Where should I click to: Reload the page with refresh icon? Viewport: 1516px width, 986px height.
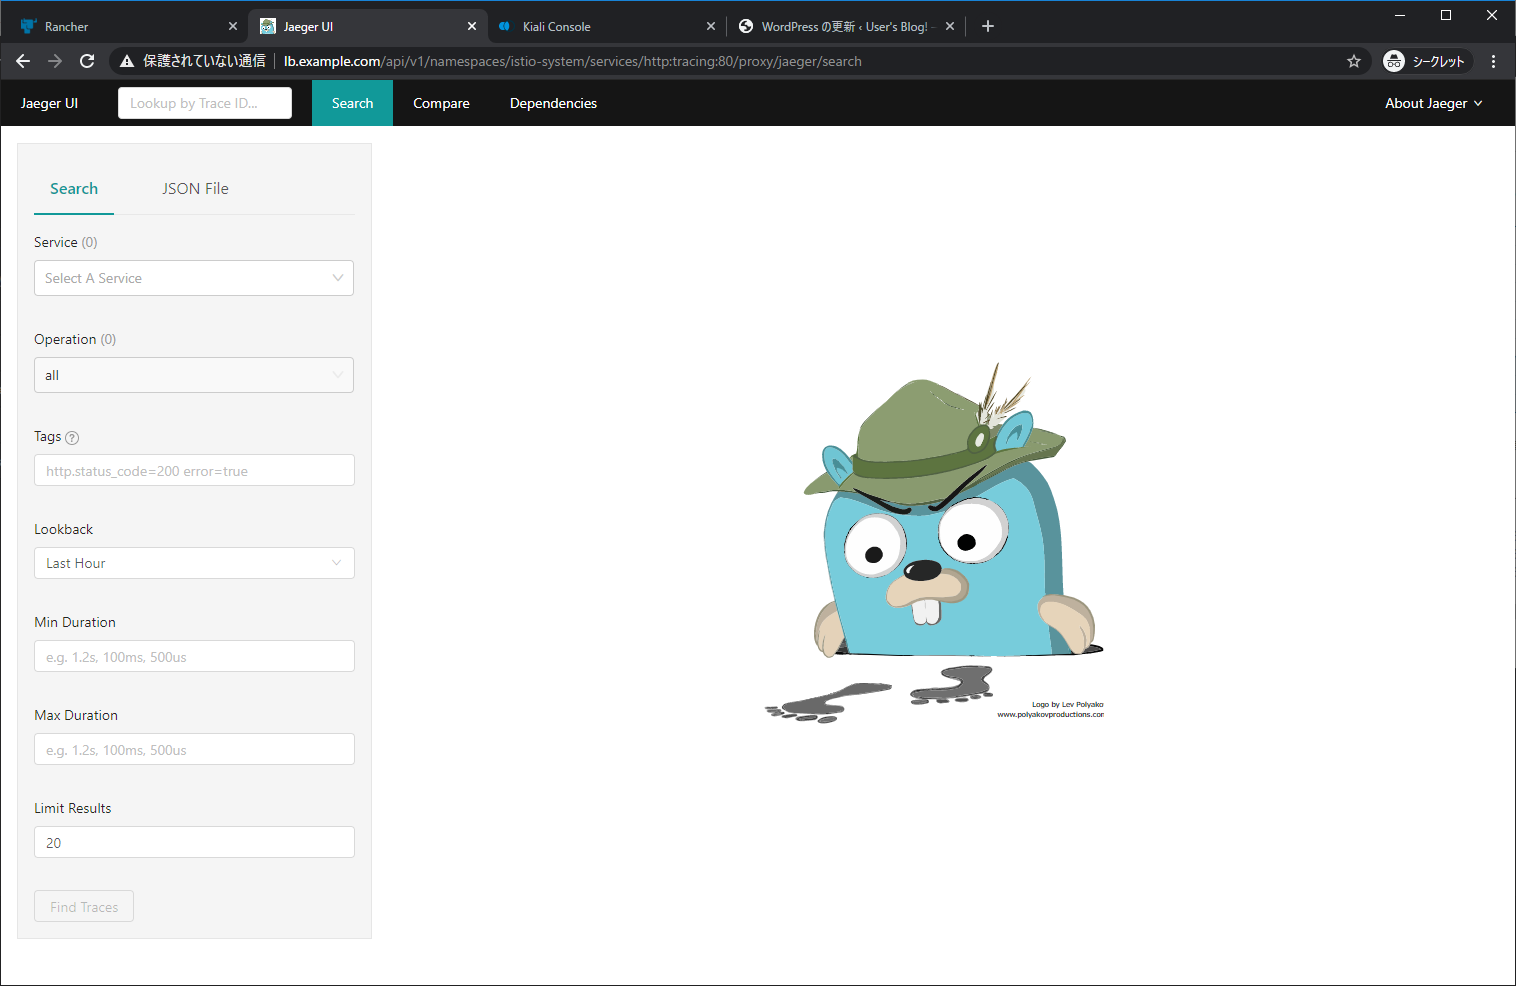coord(87,61)
